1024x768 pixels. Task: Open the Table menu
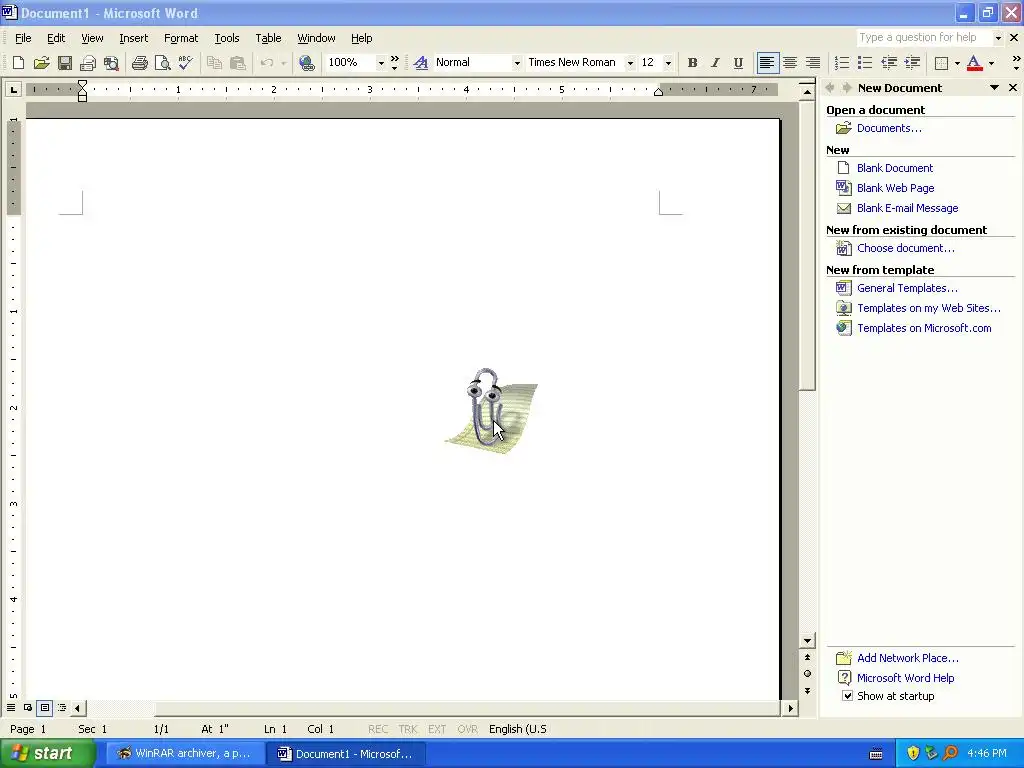(268, 38)
